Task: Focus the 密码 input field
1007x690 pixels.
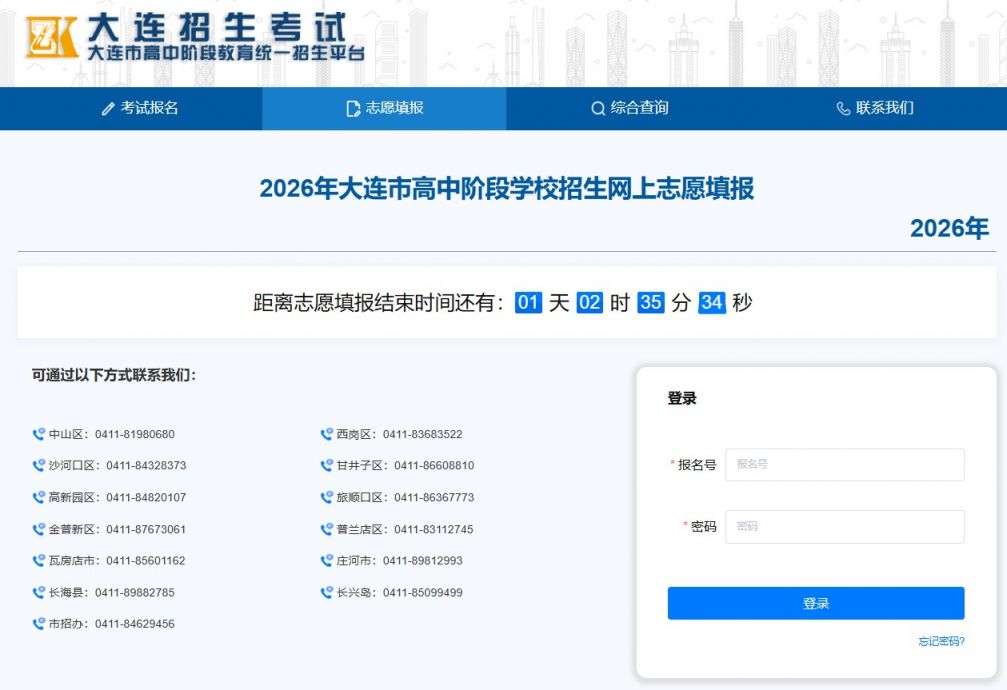Action: (845, 527)
